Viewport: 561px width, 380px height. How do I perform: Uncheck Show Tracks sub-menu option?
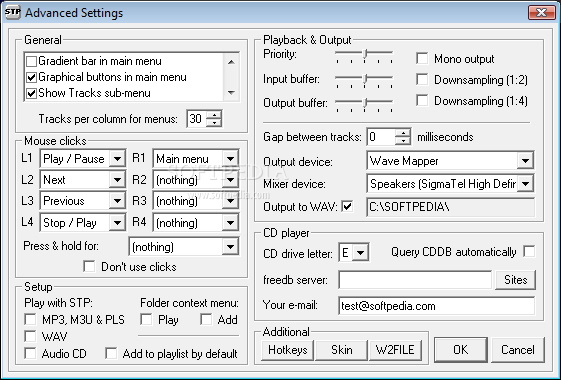coord(31,93)
